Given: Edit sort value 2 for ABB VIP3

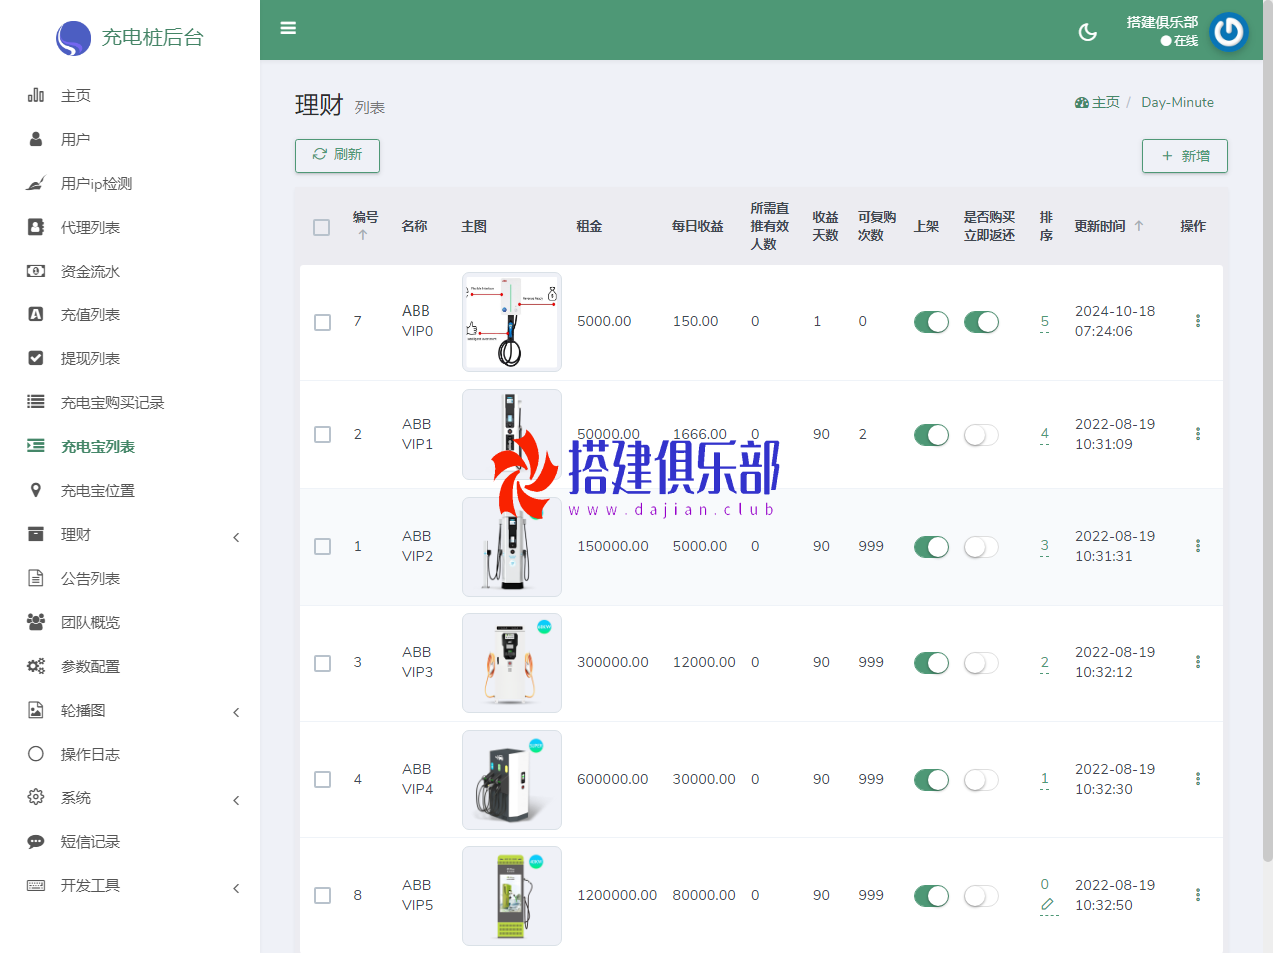Looking at the screenshot, I should [x=1045, y=663].
